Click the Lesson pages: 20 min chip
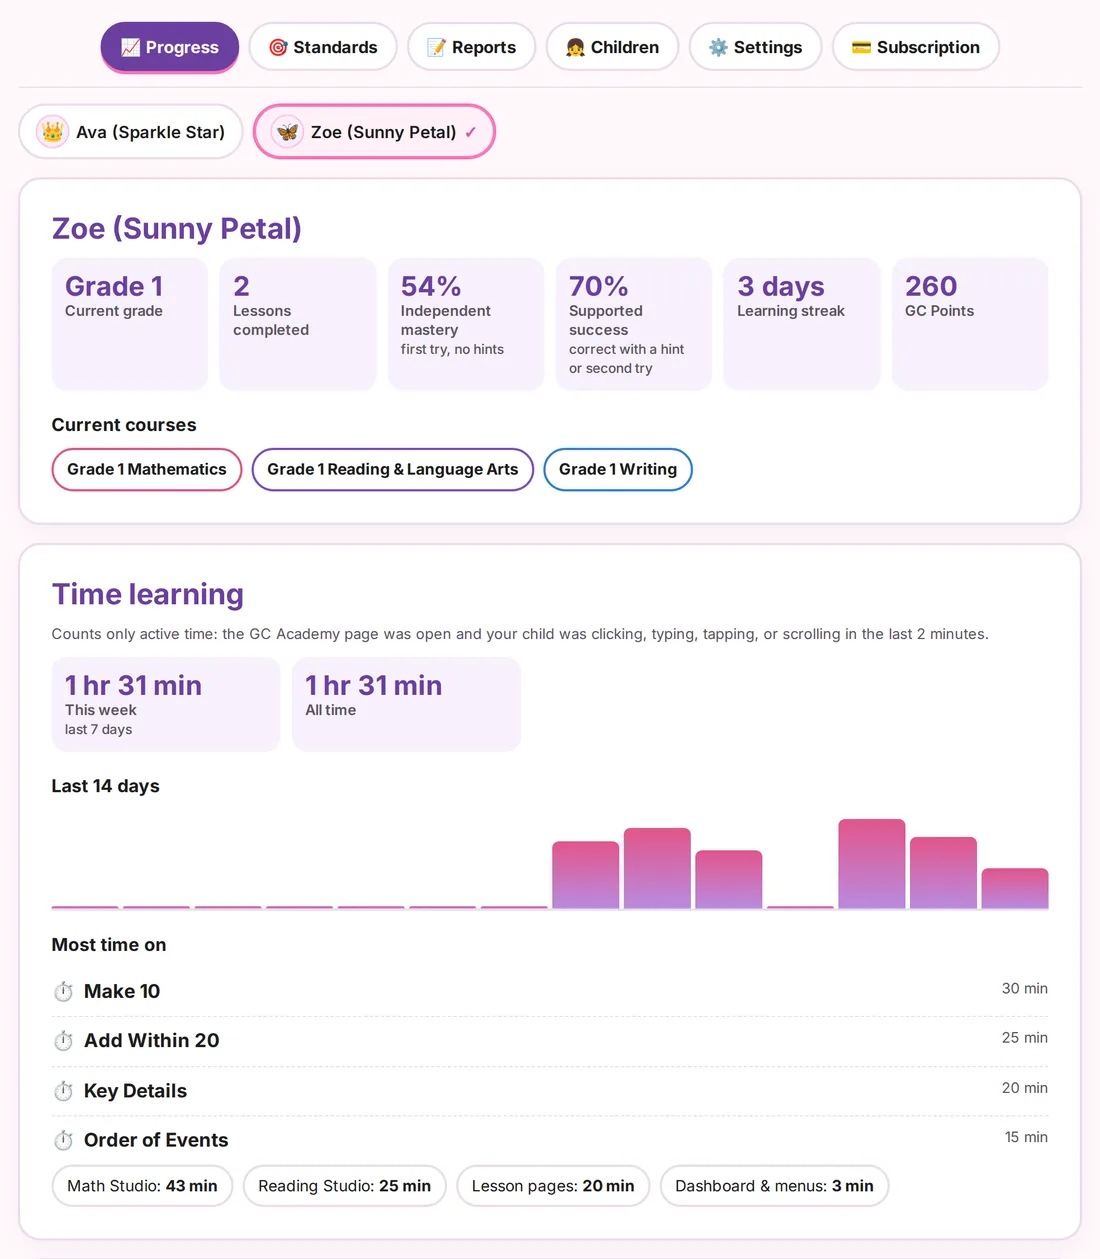The image size is (1100, 1259). [553, 1186]
